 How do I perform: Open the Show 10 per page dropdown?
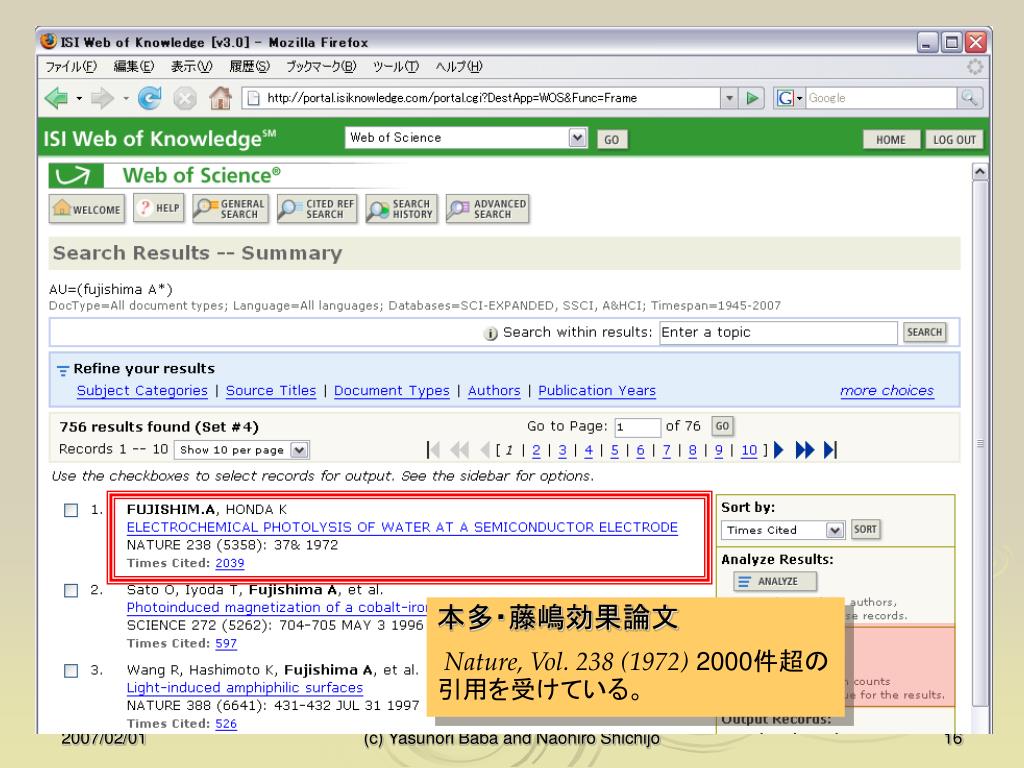298,450
